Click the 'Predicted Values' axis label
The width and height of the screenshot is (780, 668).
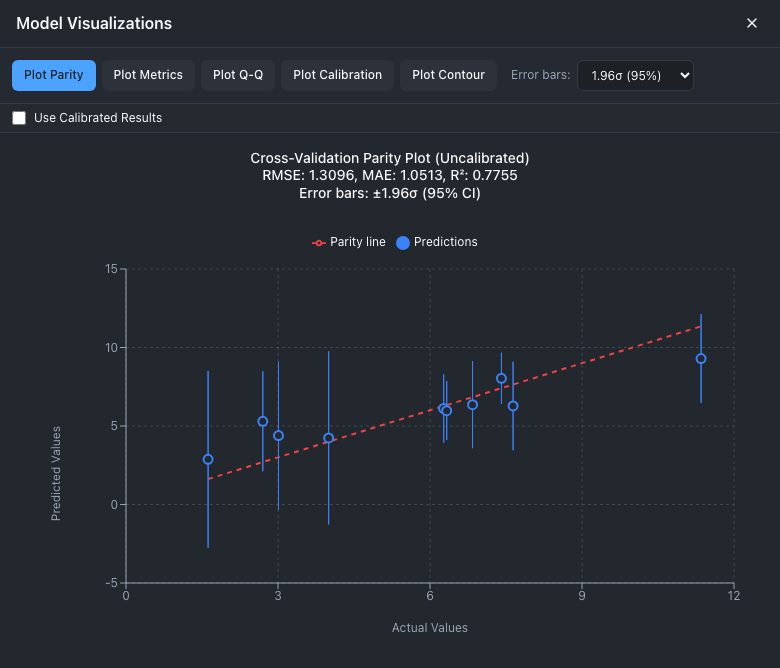(x=56, y=474)
